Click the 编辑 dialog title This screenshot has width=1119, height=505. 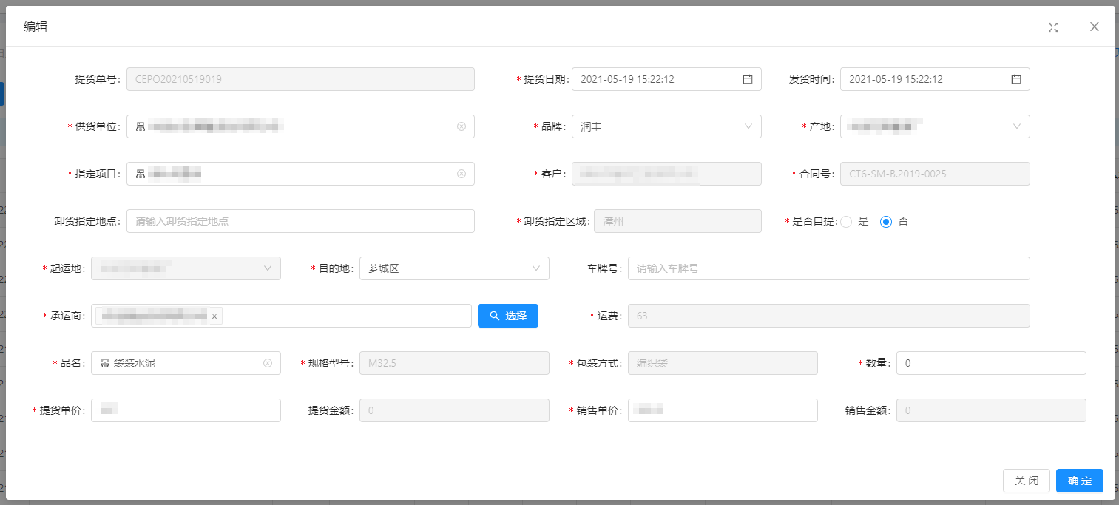(x=36, y=27)
